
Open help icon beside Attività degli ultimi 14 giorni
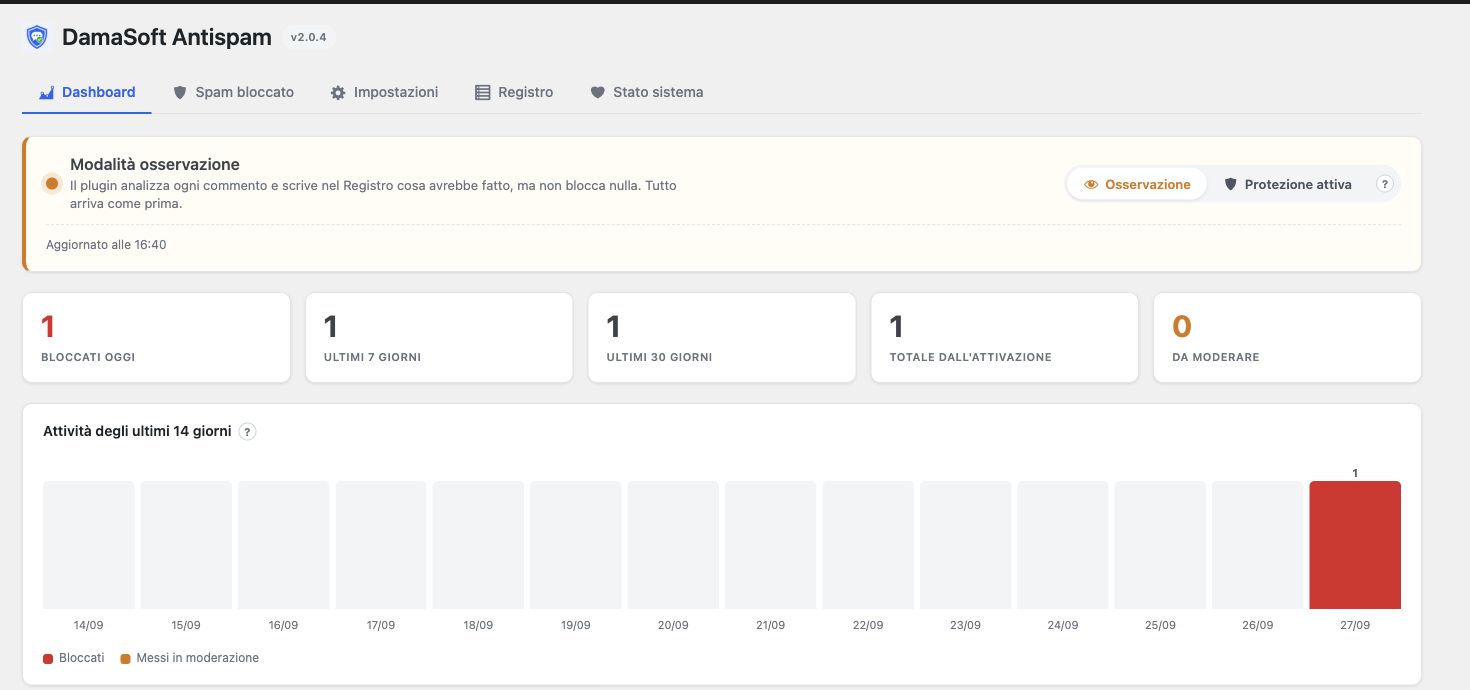pyautogui.click(x=248, y=432)
